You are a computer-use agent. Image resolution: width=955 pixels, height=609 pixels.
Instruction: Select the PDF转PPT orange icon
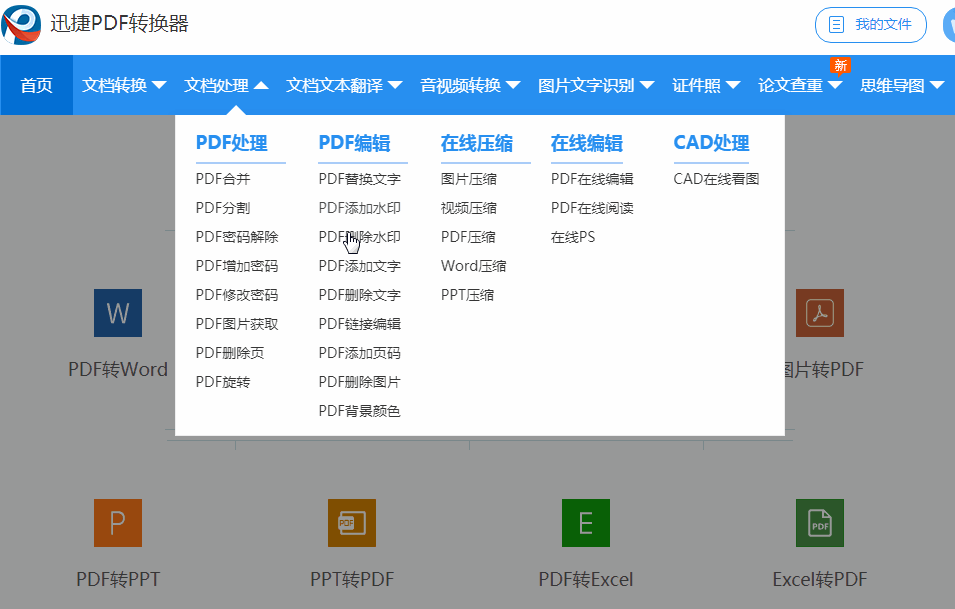pyautogui.click(x=117, y=522)
